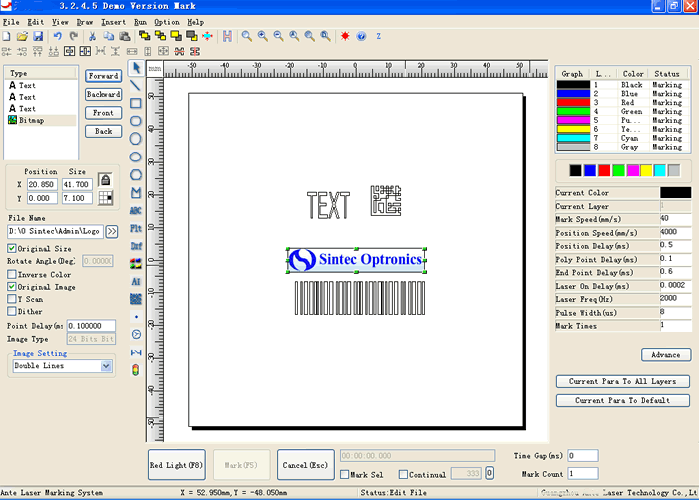Select the ABC text tool
The image size is (699, 500).
pyautogui.click(x=136, y=210)
